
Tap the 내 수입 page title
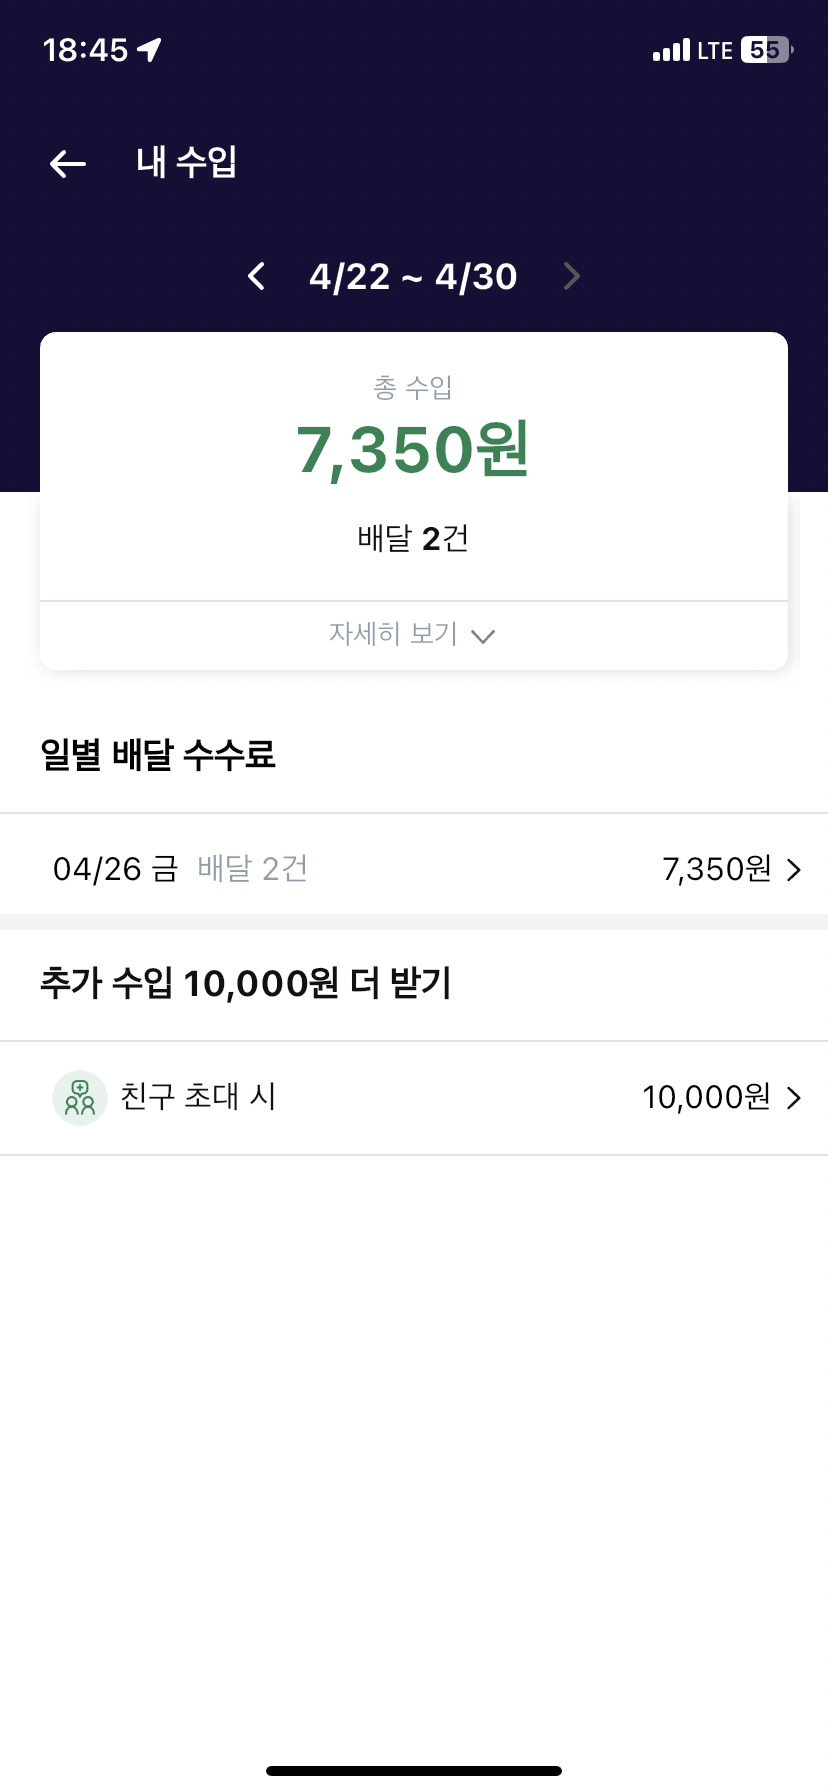[187, 162]
